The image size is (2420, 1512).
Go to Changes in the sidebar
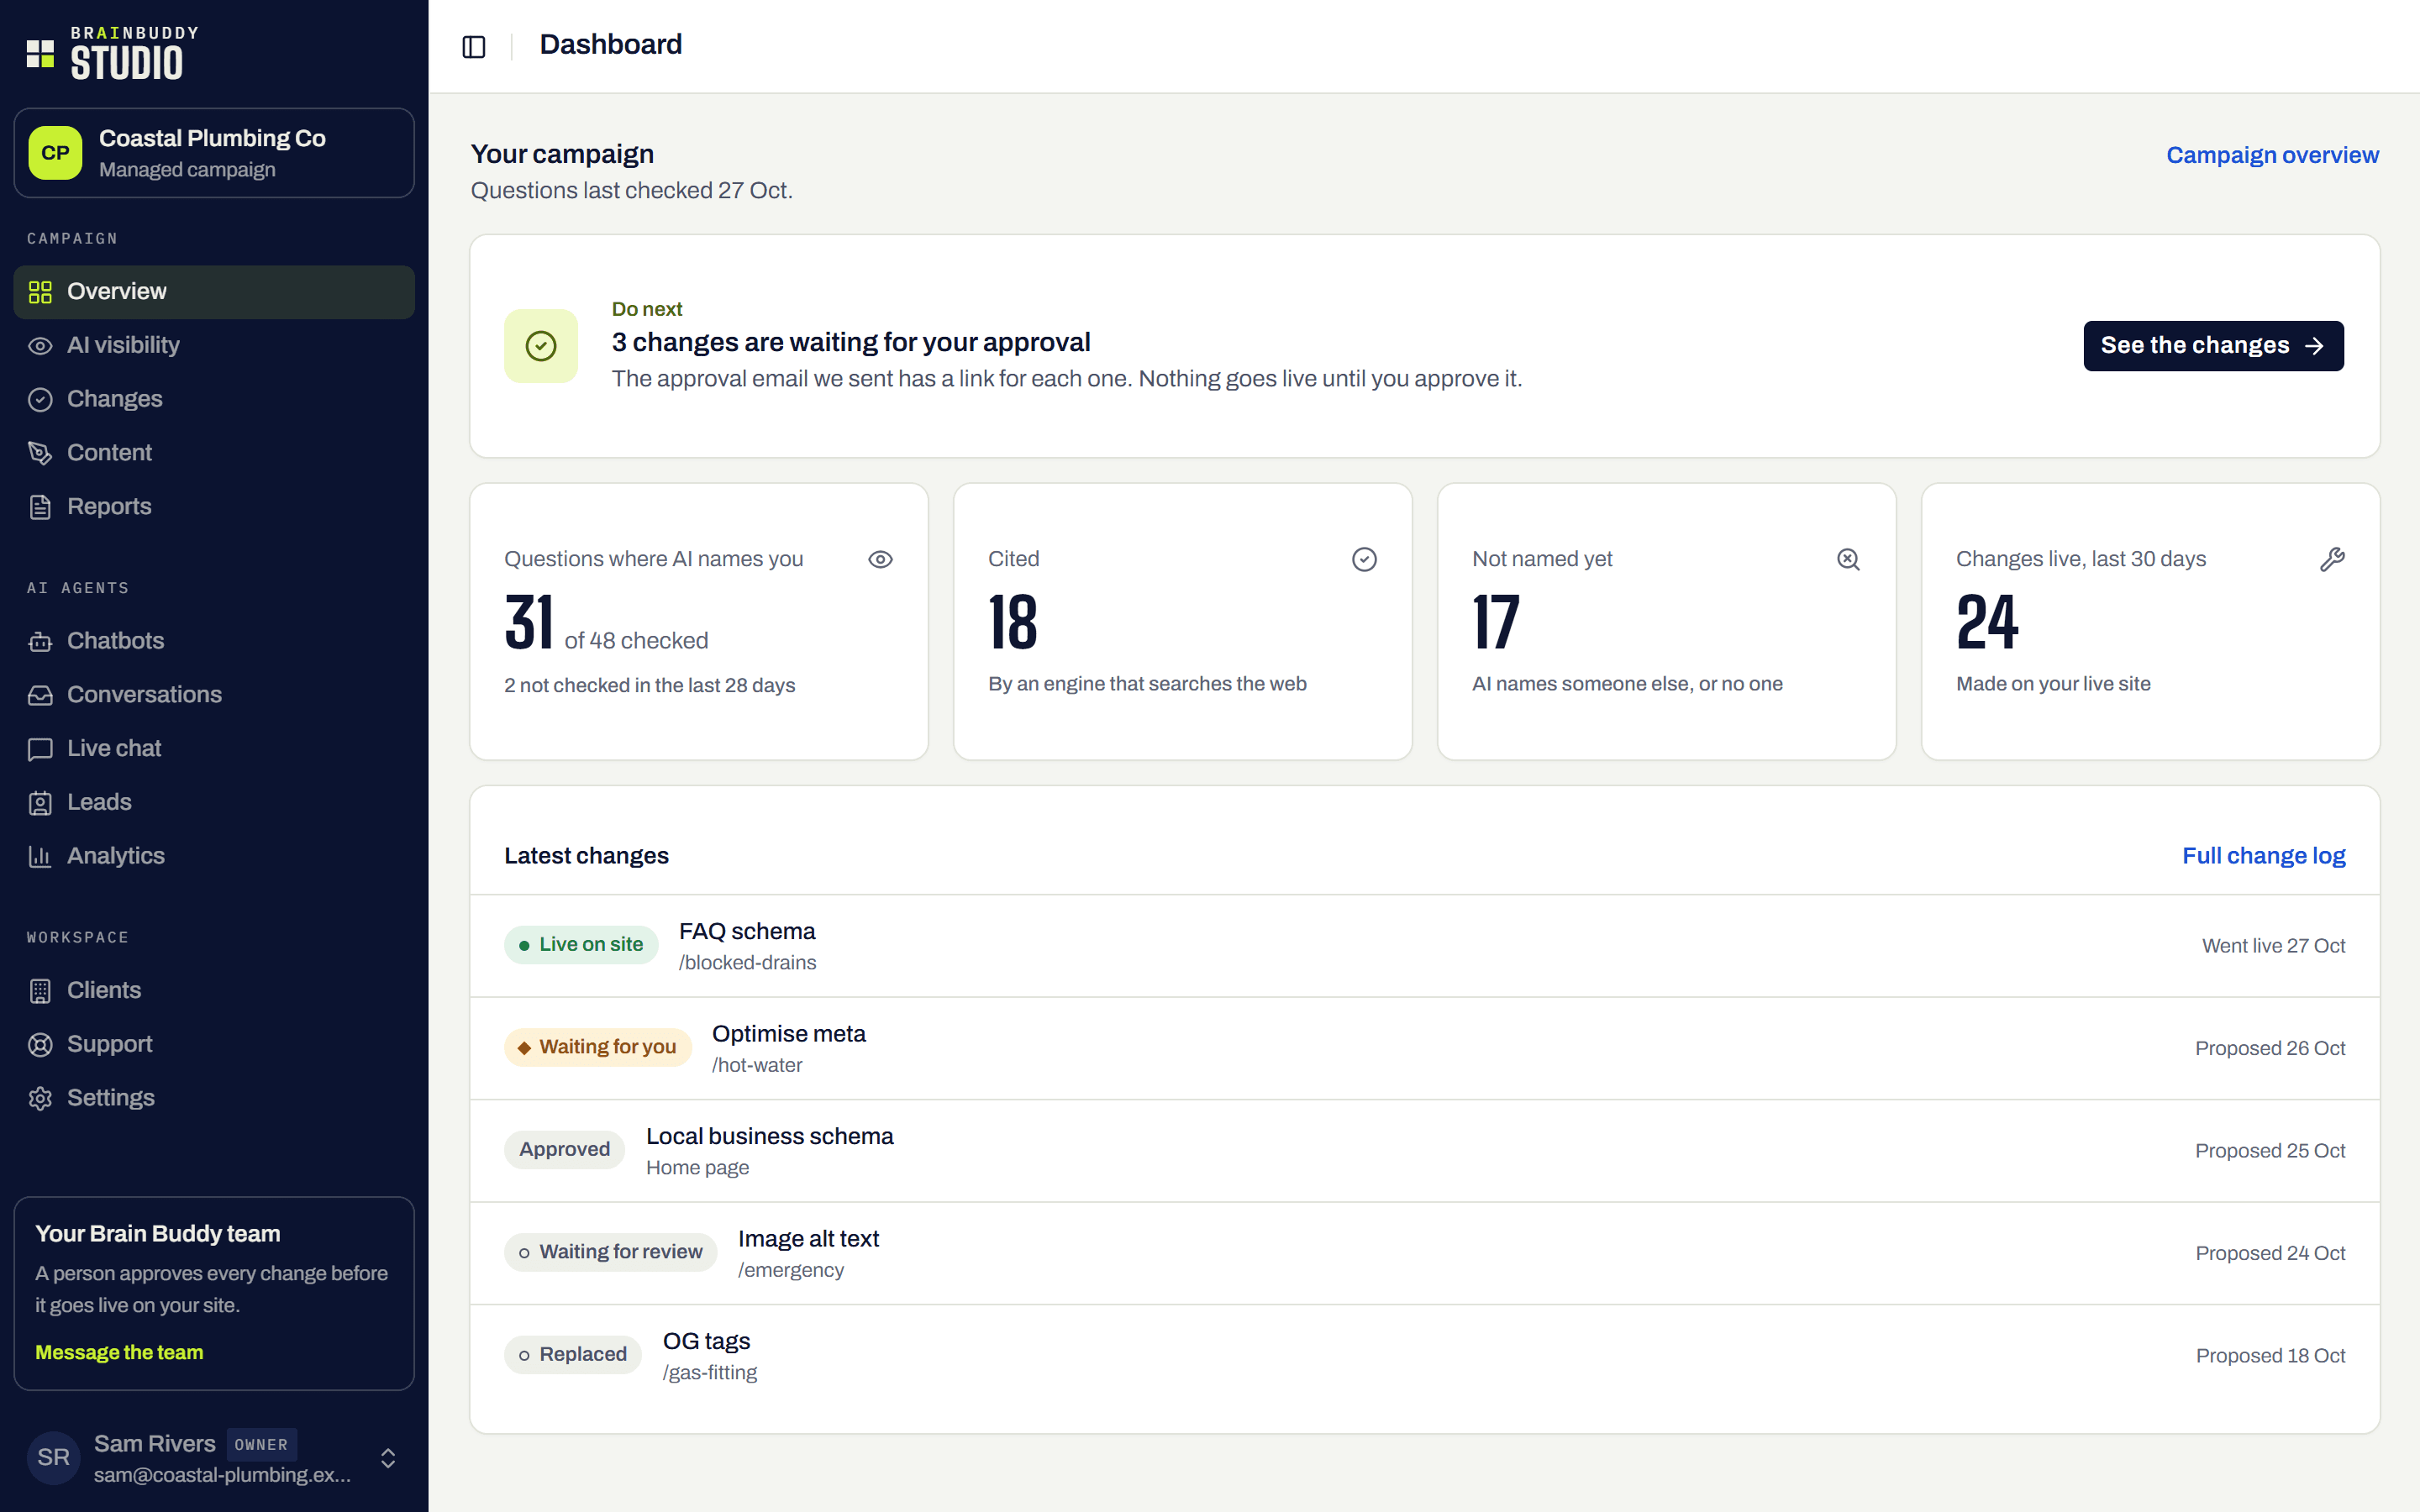pyautogui.click(x=214, y=399)
